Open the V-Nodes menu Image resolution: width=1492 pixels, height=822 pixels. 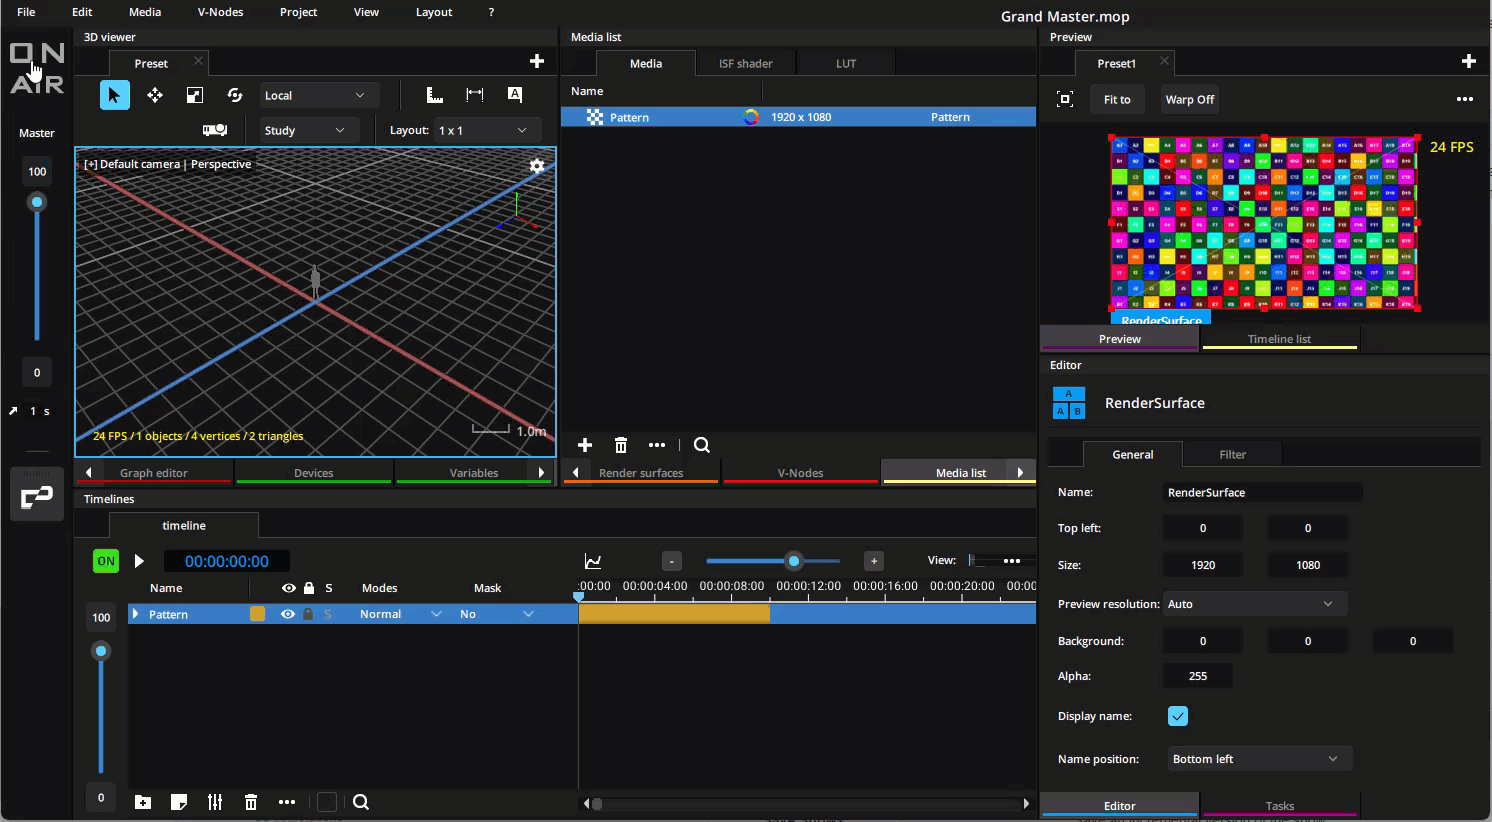point(220,12)
